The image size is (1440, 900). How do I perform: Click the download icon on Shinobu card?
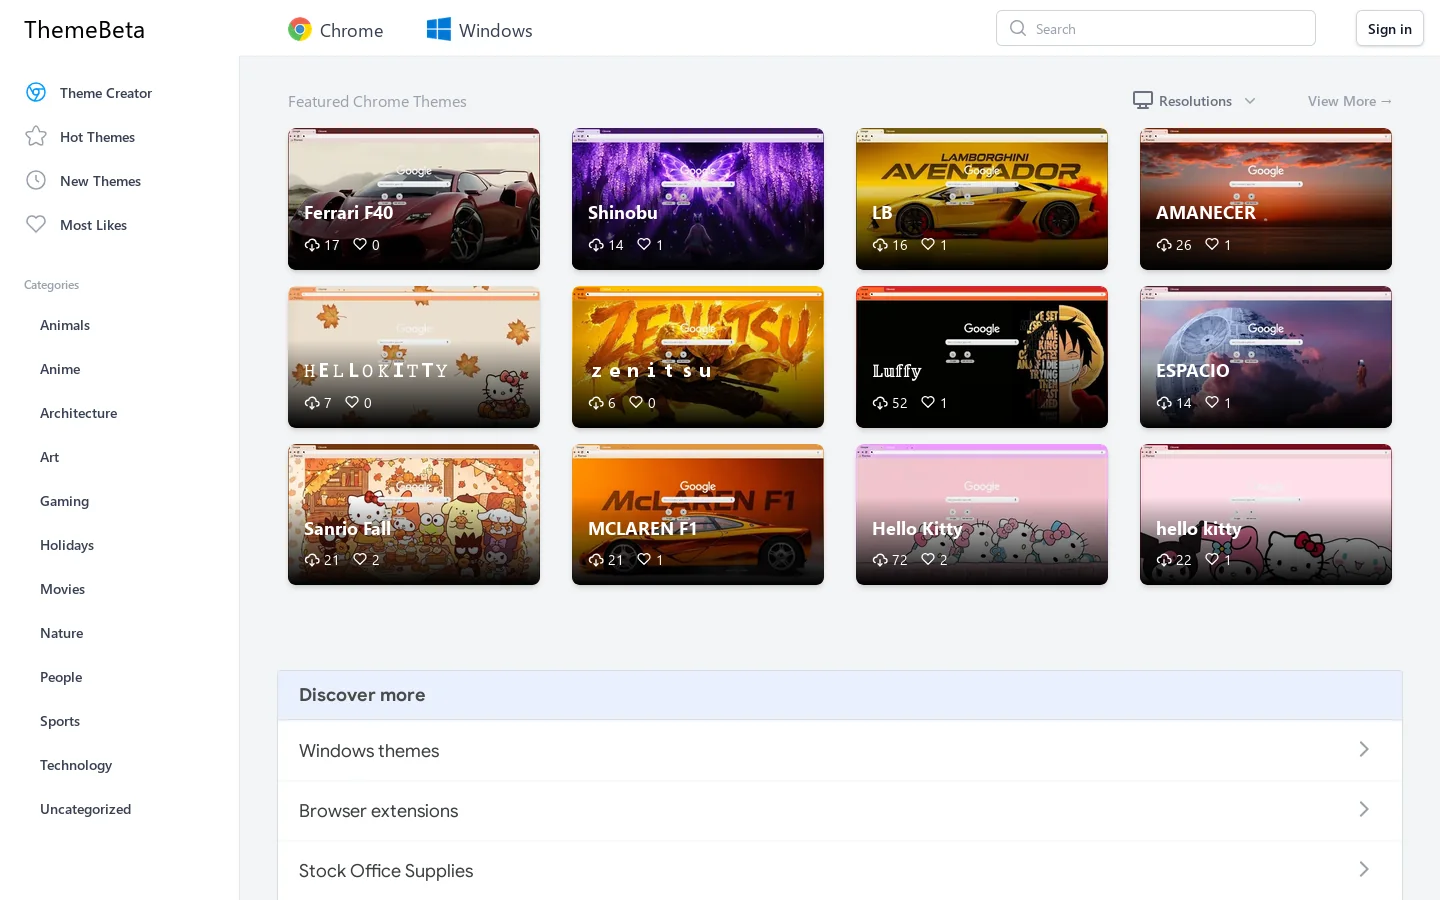(596, 245)
